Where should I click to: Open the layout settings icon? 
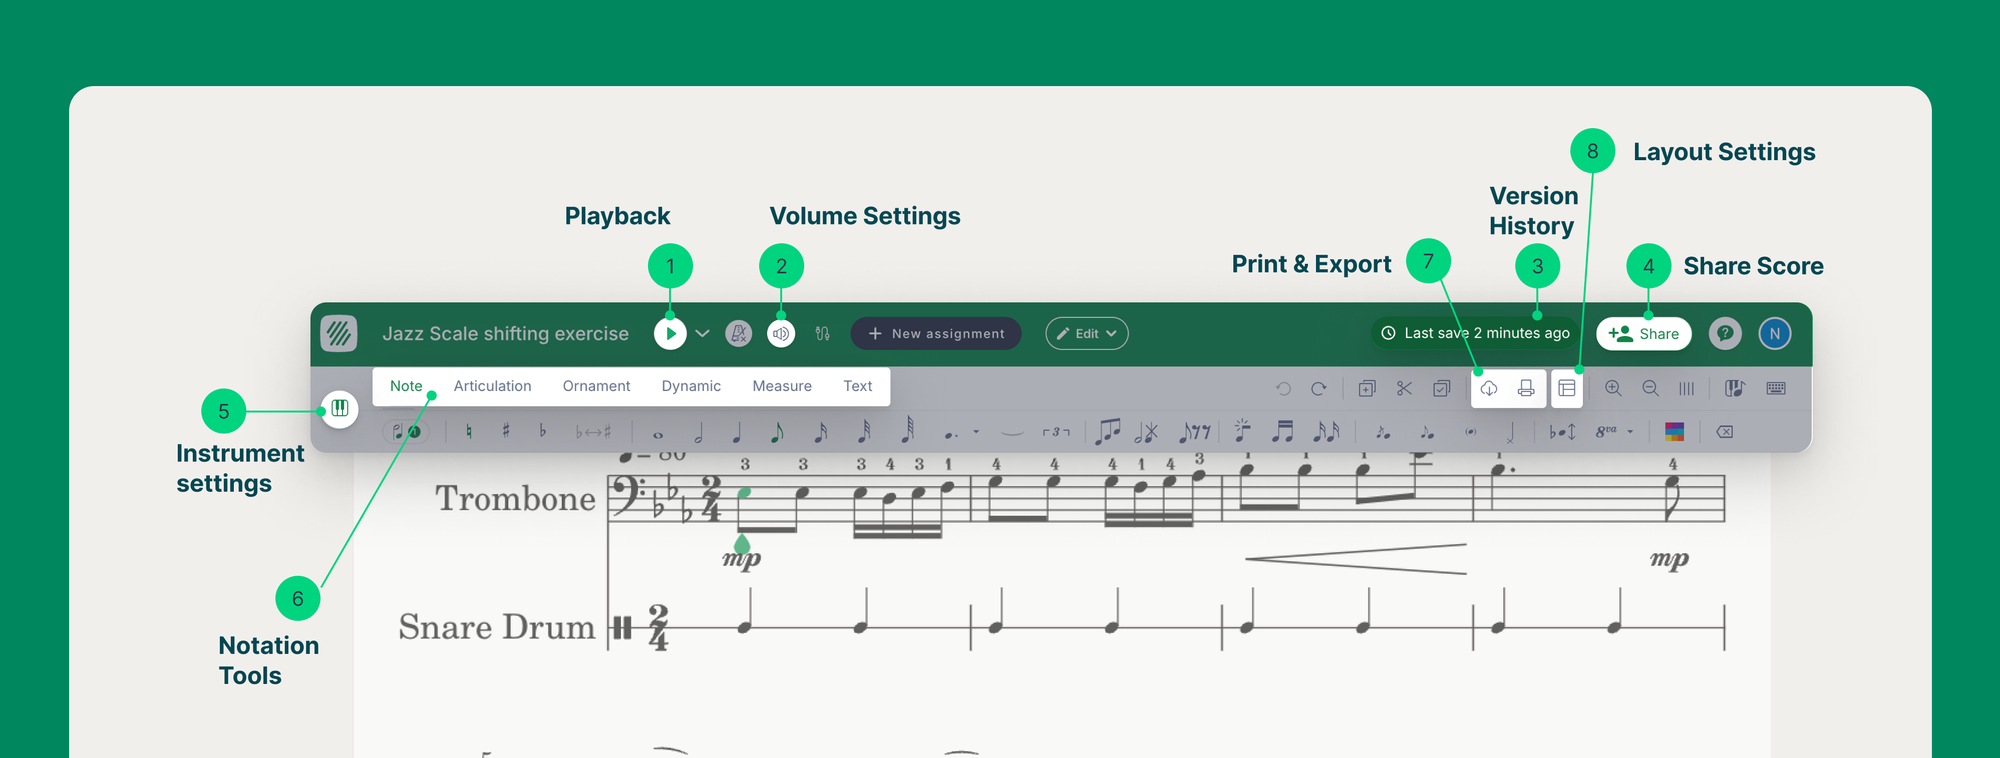coord(1567,389)
